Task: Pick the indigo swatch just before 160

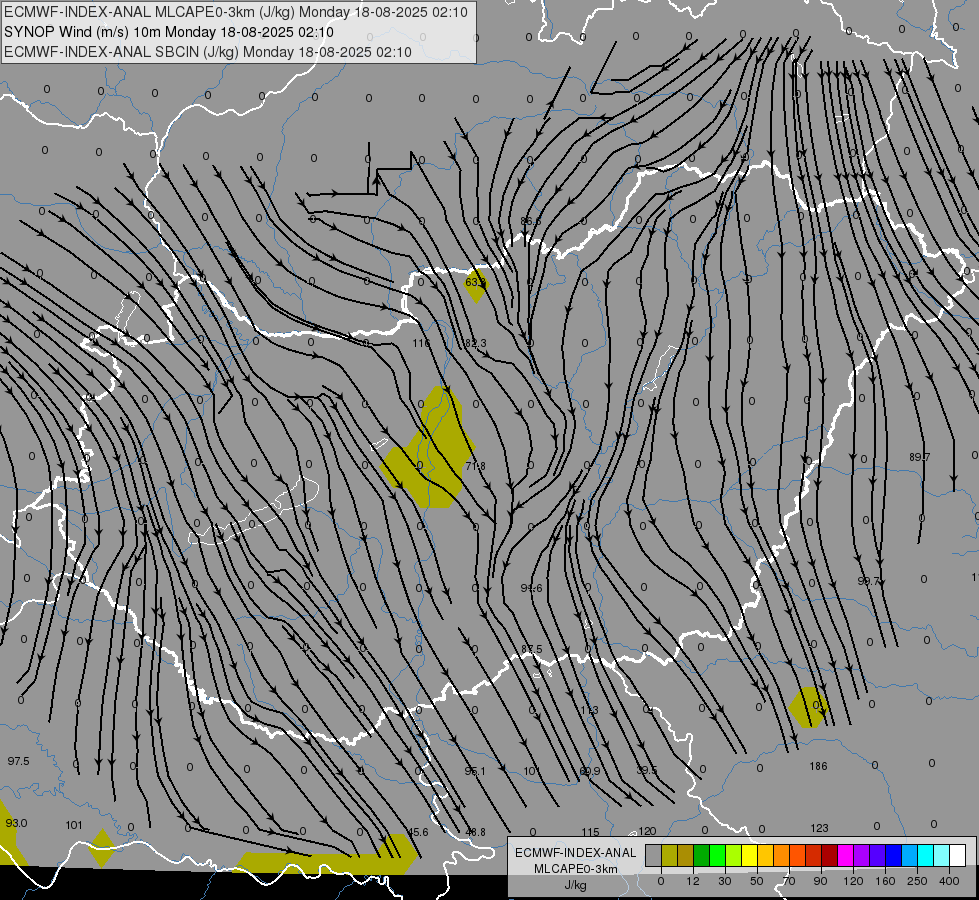Action: [x=878, y=855]
